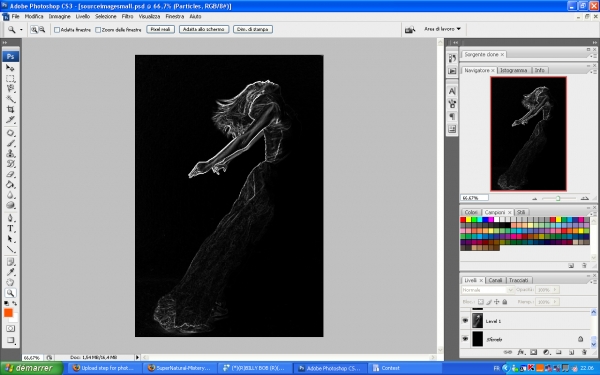Click the Dim. di stampa button
This screenshot has width=600, height=375.
coord(253,29)
